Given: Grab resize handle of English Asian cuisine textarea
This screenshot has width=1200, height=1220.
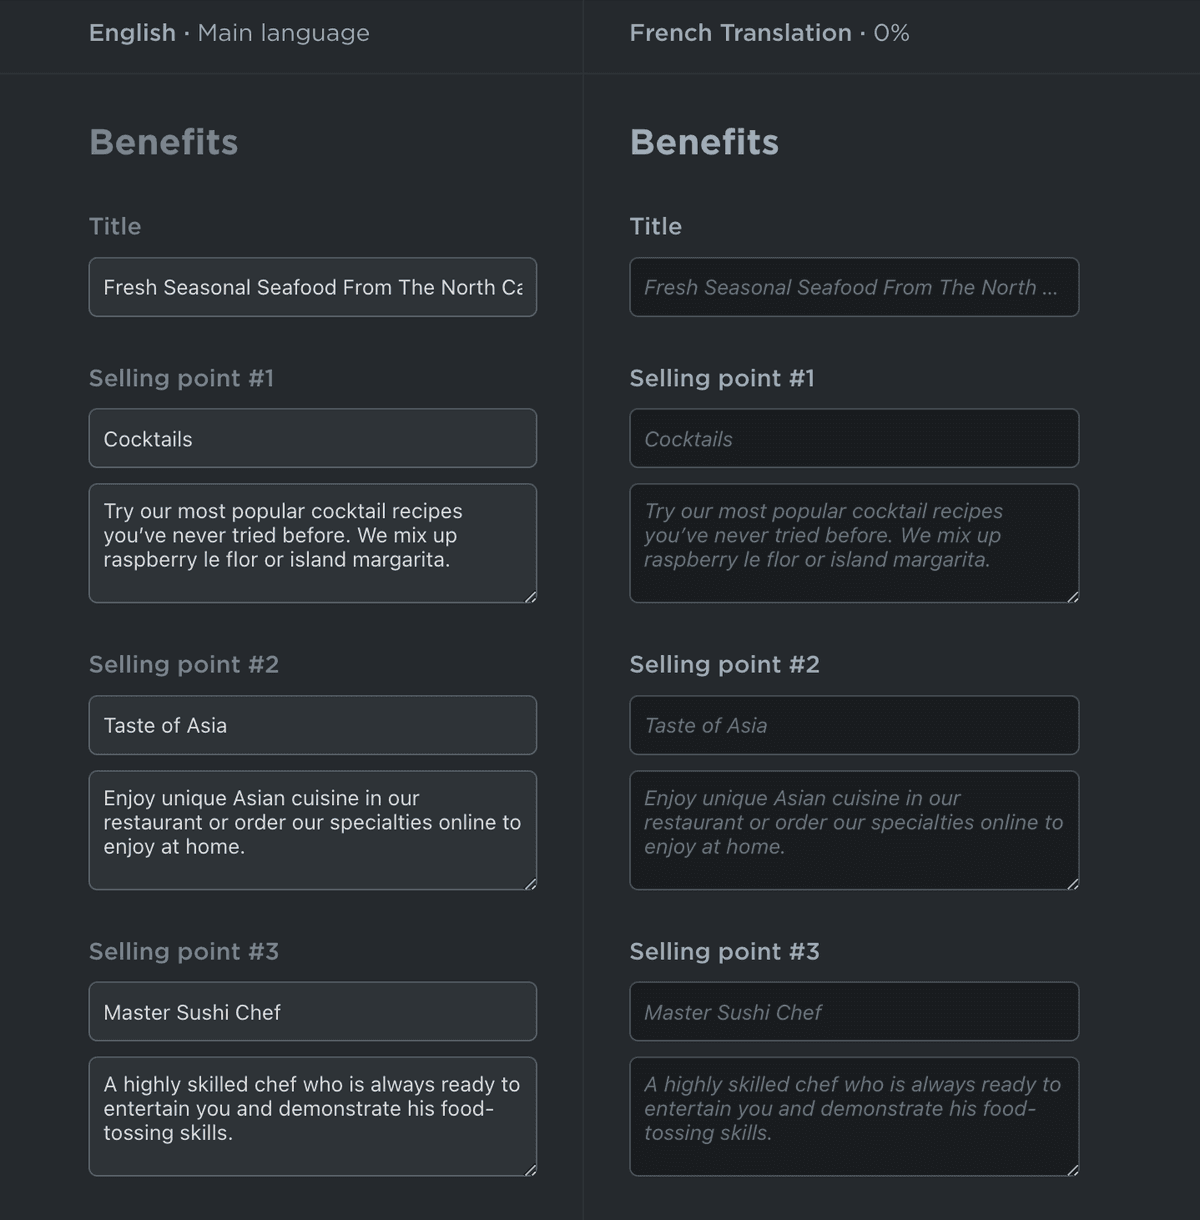Looking at the screenshot, I should (530, 883).
